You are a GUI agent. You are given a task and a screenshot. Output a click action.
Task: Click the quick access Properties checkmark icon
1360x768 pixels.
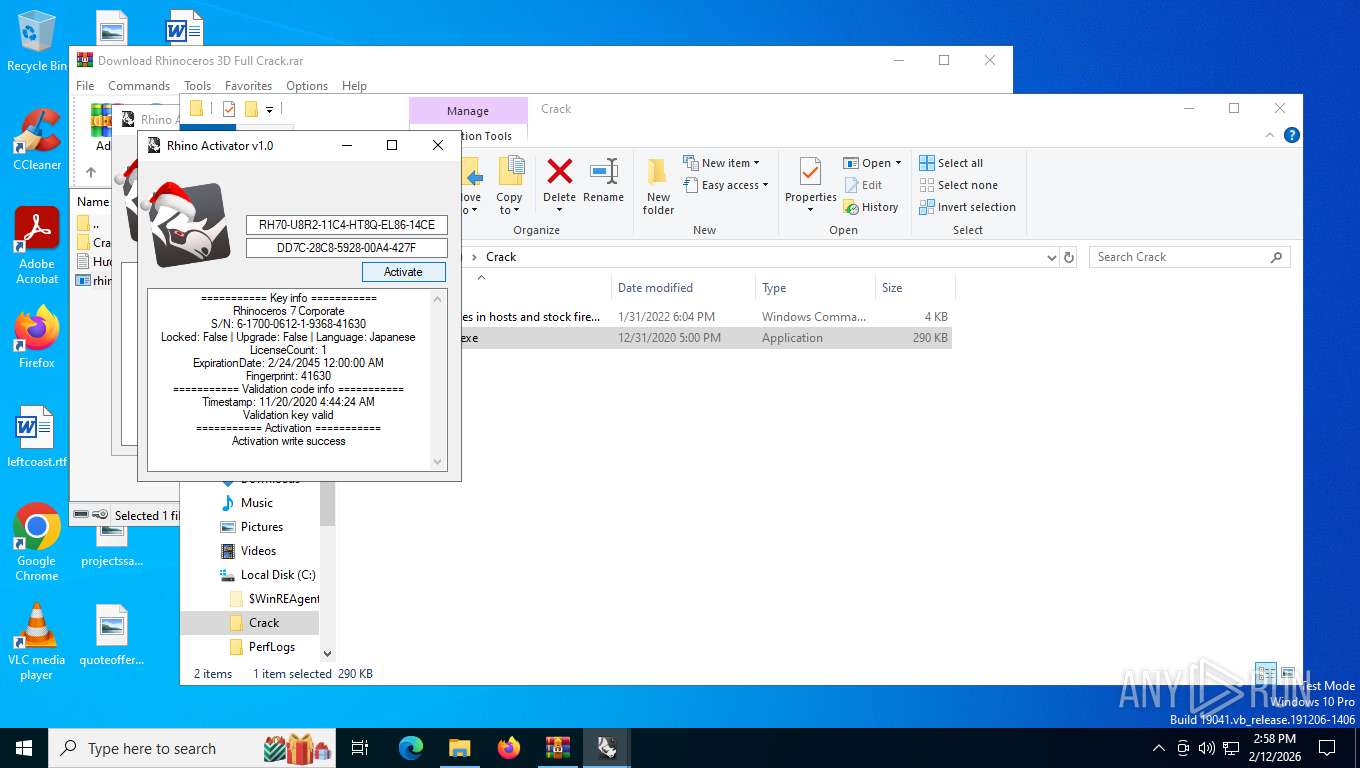[229, 108]
